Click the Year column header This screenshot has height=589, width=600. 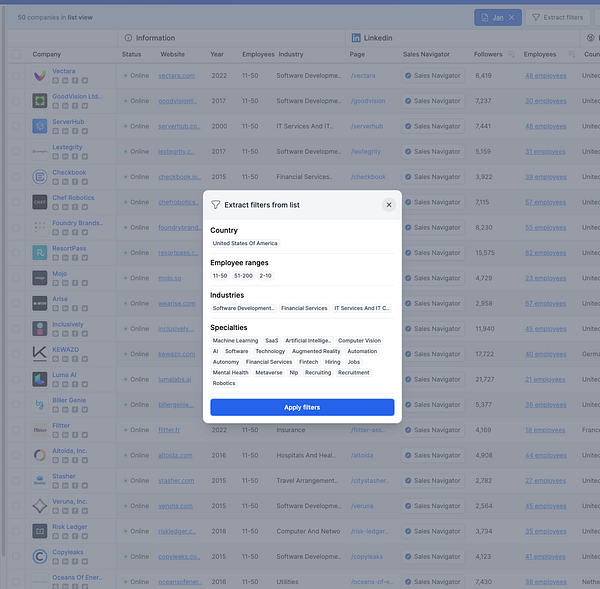217,54
